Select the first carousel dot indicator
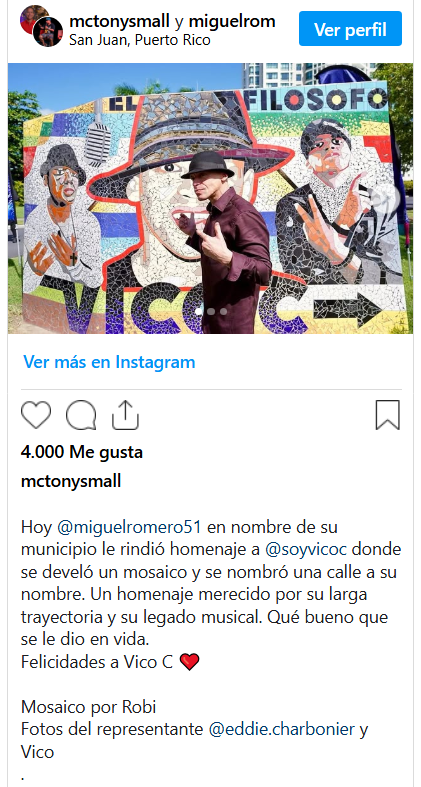 tap(199, 312)
